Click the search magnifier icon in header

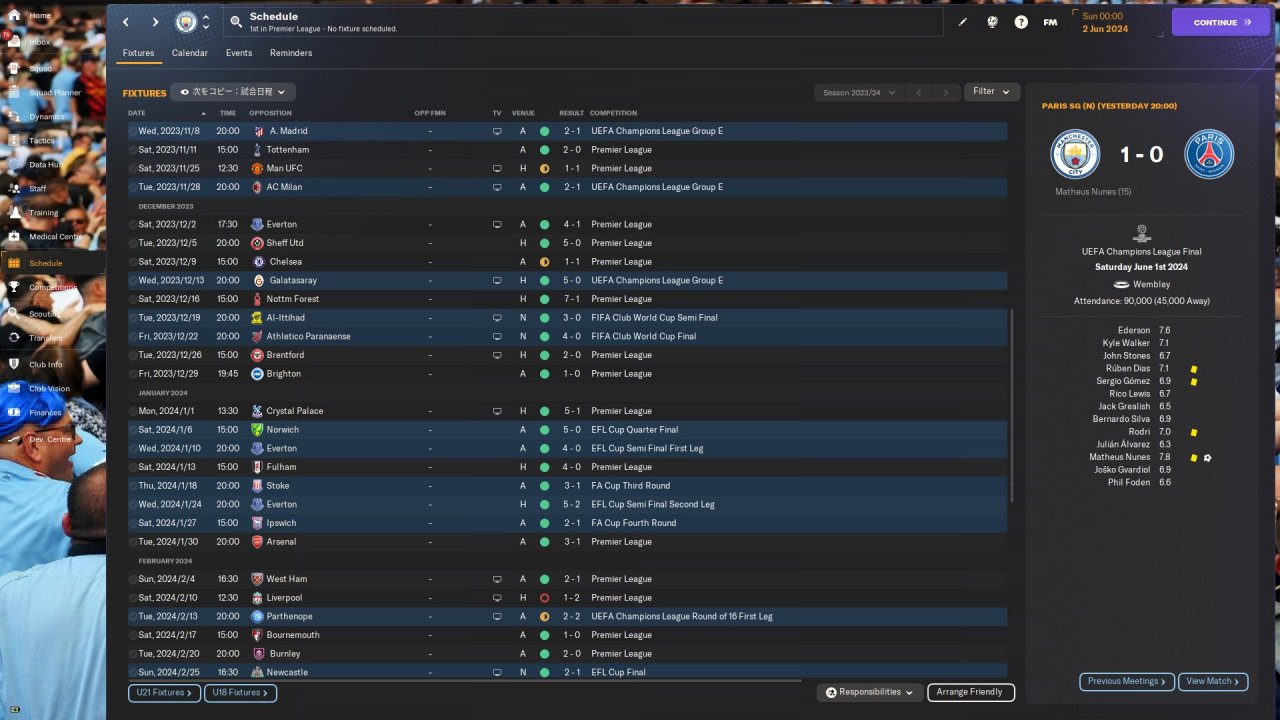236,21
